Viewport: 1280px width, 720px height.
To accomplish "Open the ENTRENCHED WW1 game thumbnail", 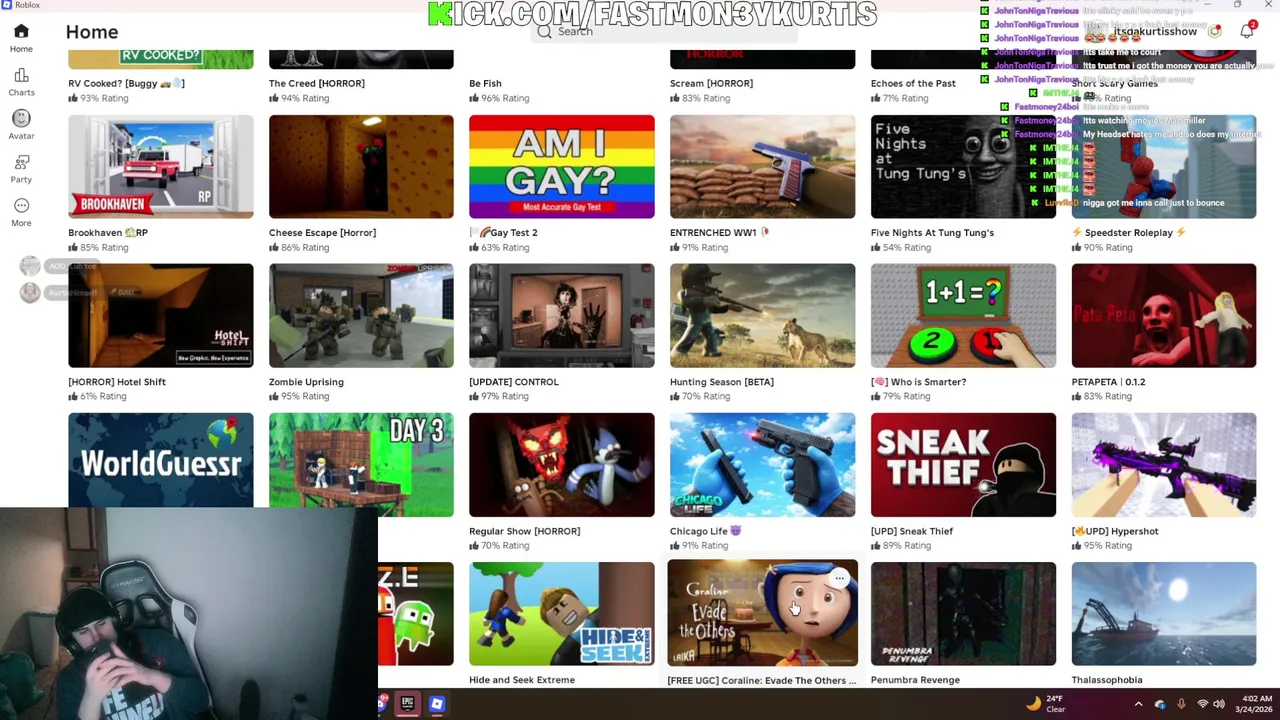I will 762,166.
